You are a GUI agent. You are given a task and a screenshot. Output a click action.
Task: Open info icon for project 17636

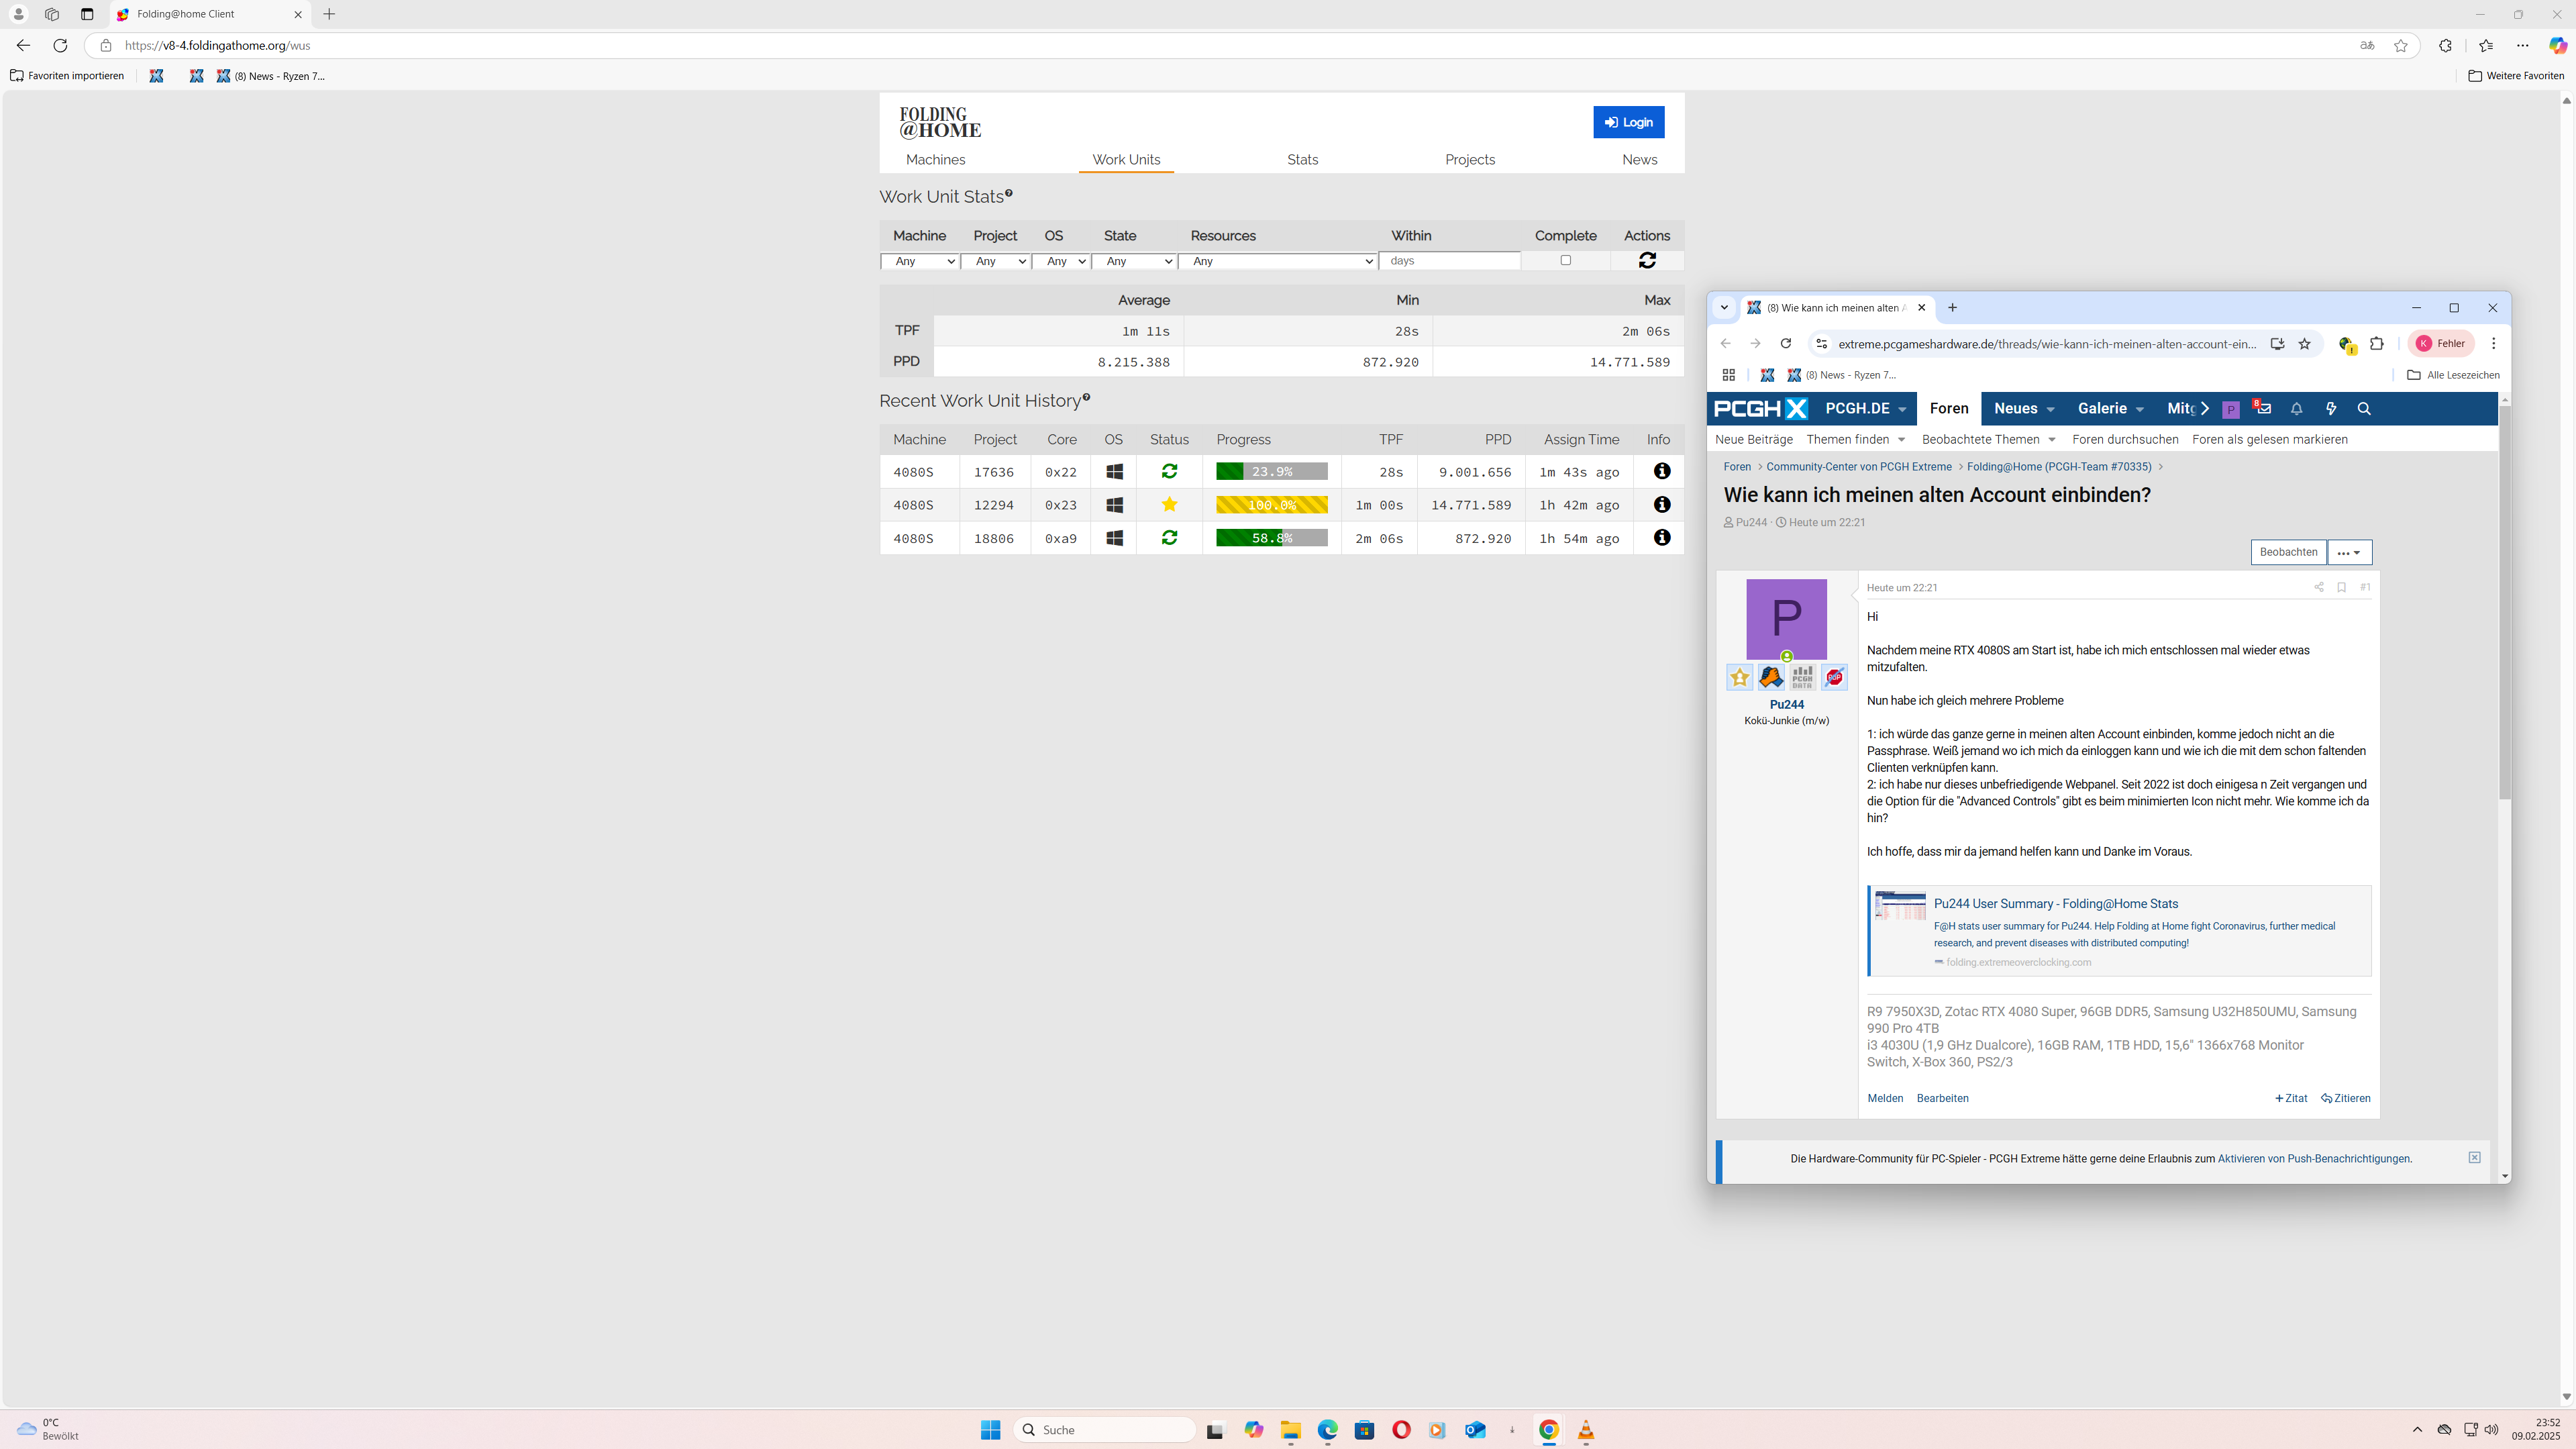tap(1661, 471)
